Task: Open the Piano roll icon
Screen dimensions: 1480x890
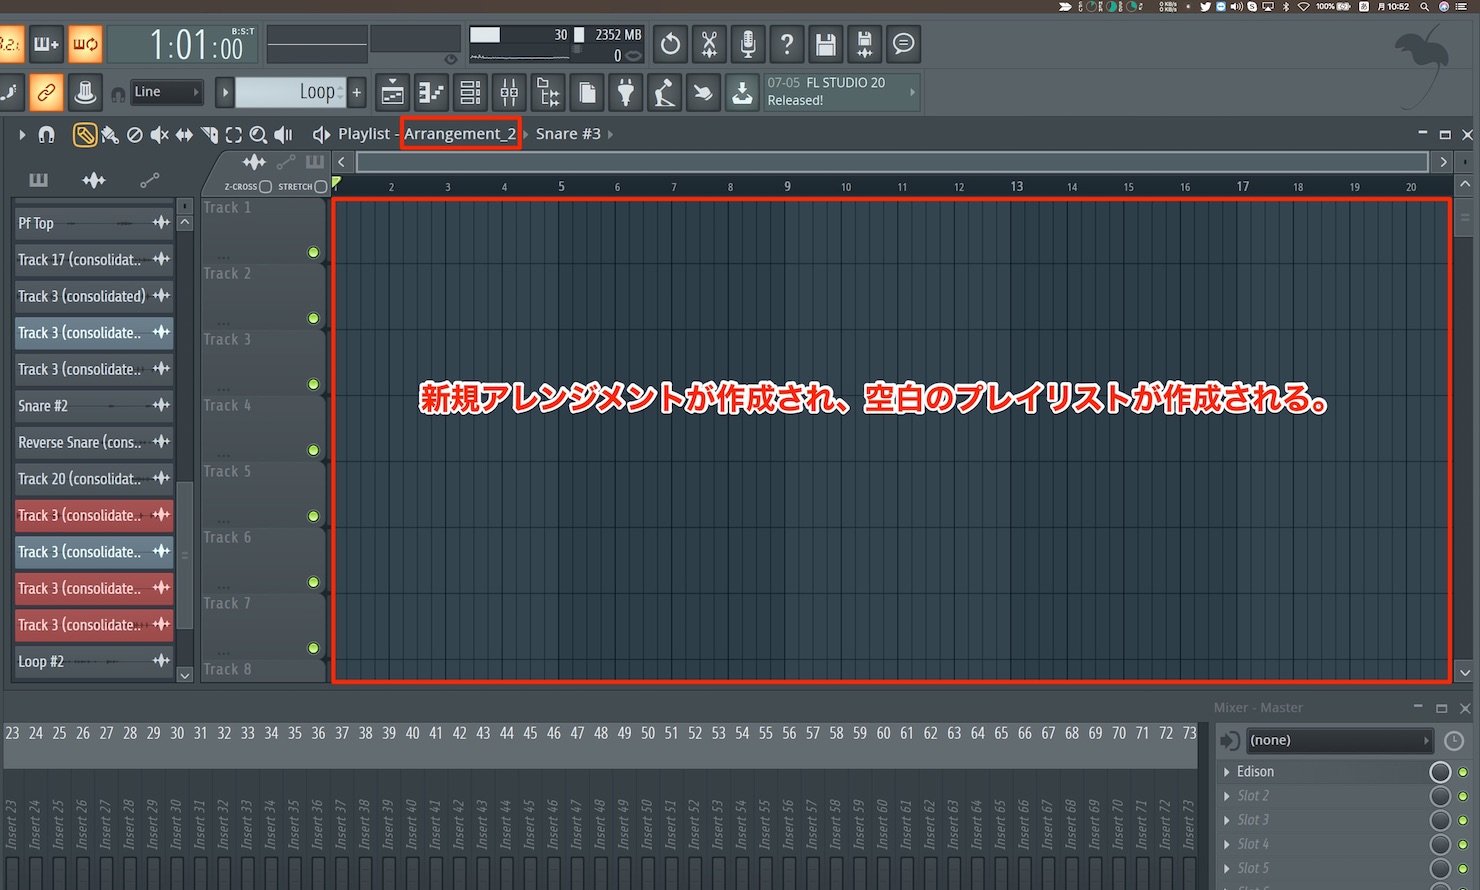Action: tap(432, 93)
